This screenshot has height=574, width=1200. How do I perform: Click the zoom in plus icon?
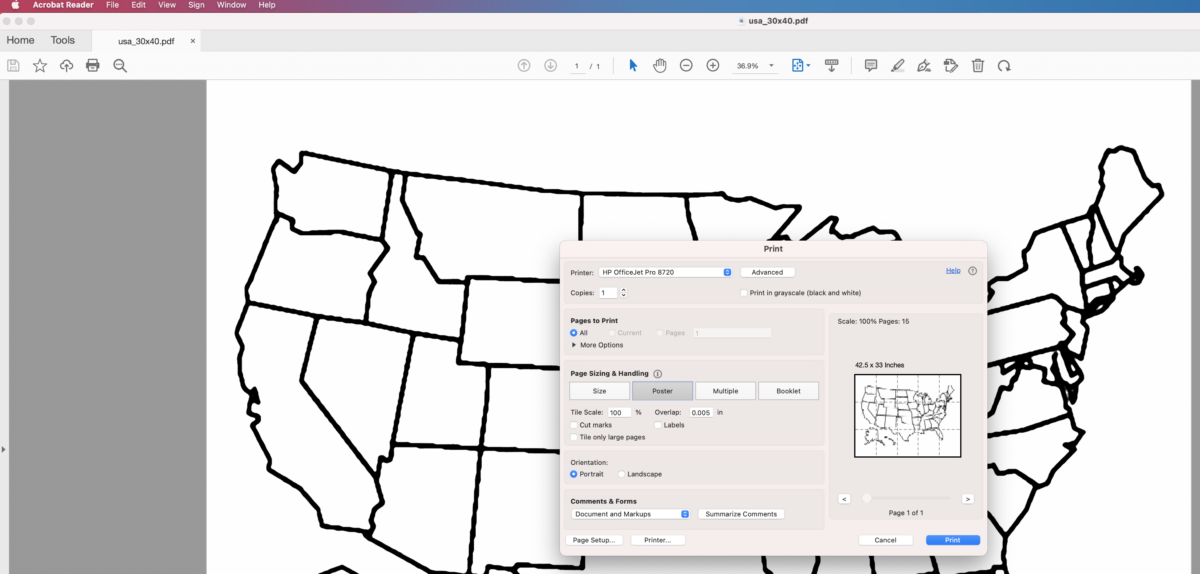[713, 65]
